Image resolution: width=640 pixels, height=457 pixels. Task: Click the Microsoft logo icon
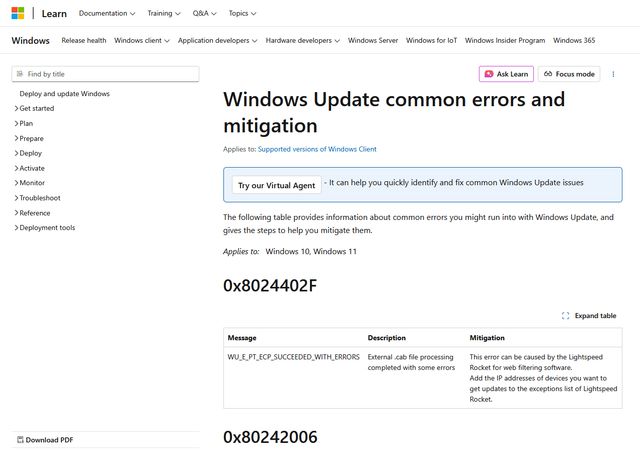tap(19, 13)
